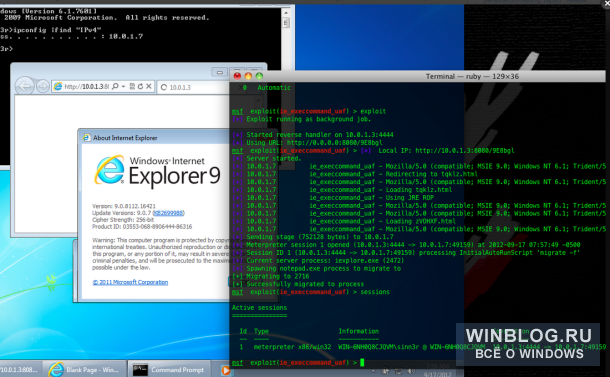Click the green cursor at final msf prompt
This screenshot has height=377, width=610.
click(362, 363)
